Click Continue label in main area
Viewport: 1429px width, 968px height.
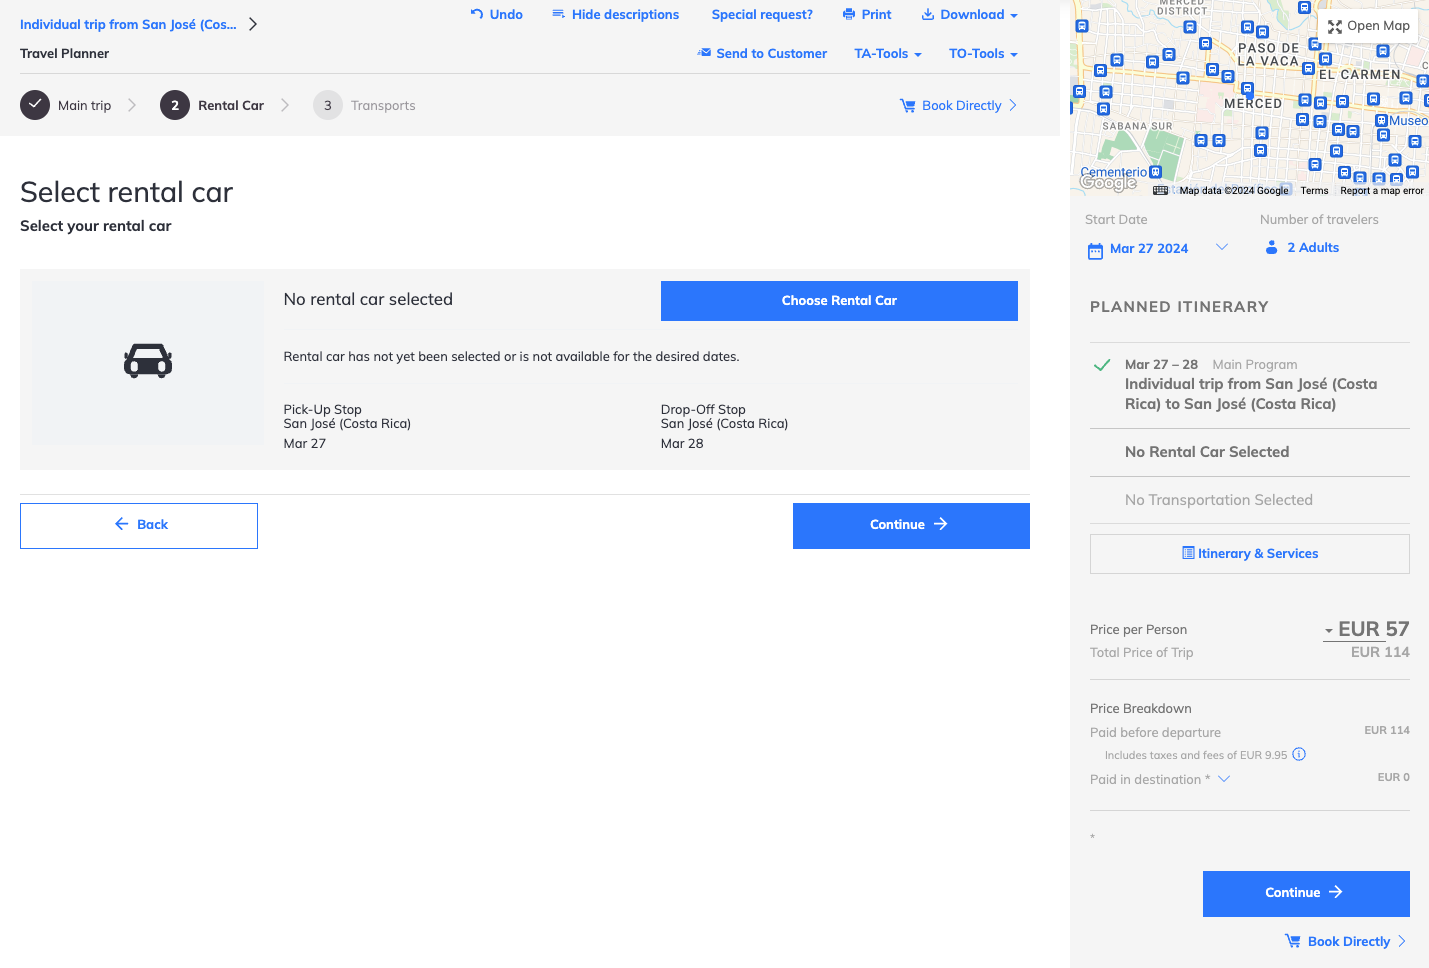897,524
